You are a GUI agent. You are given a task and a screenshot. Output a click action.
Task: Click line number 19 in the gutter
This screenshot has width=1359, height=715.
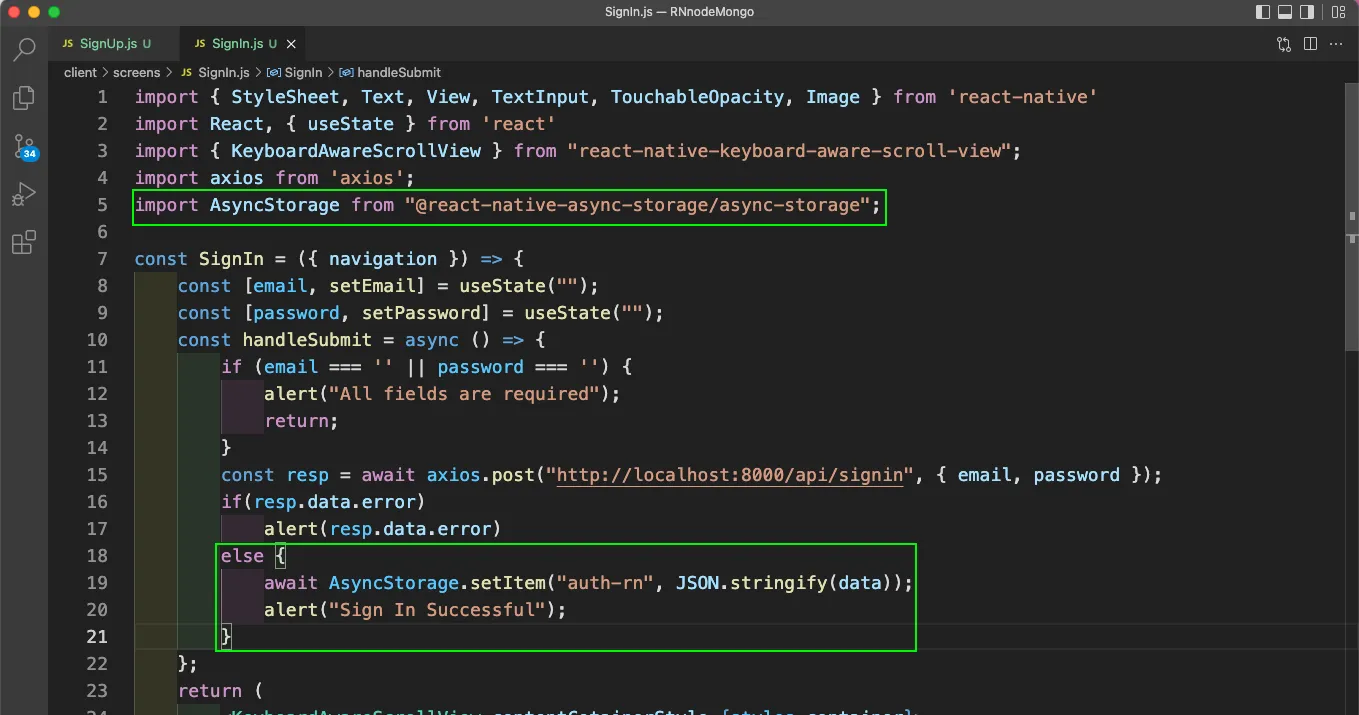coord(97,583)
